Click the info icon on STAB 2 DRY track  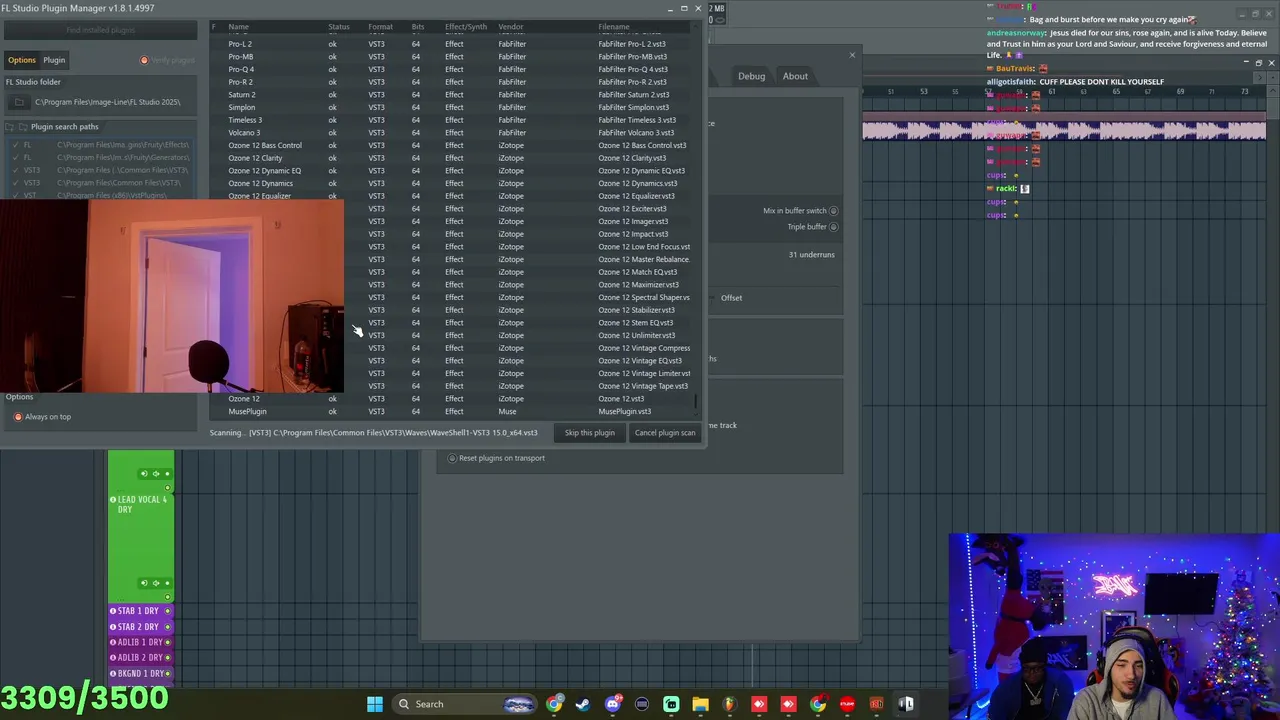tap(113, 627)
